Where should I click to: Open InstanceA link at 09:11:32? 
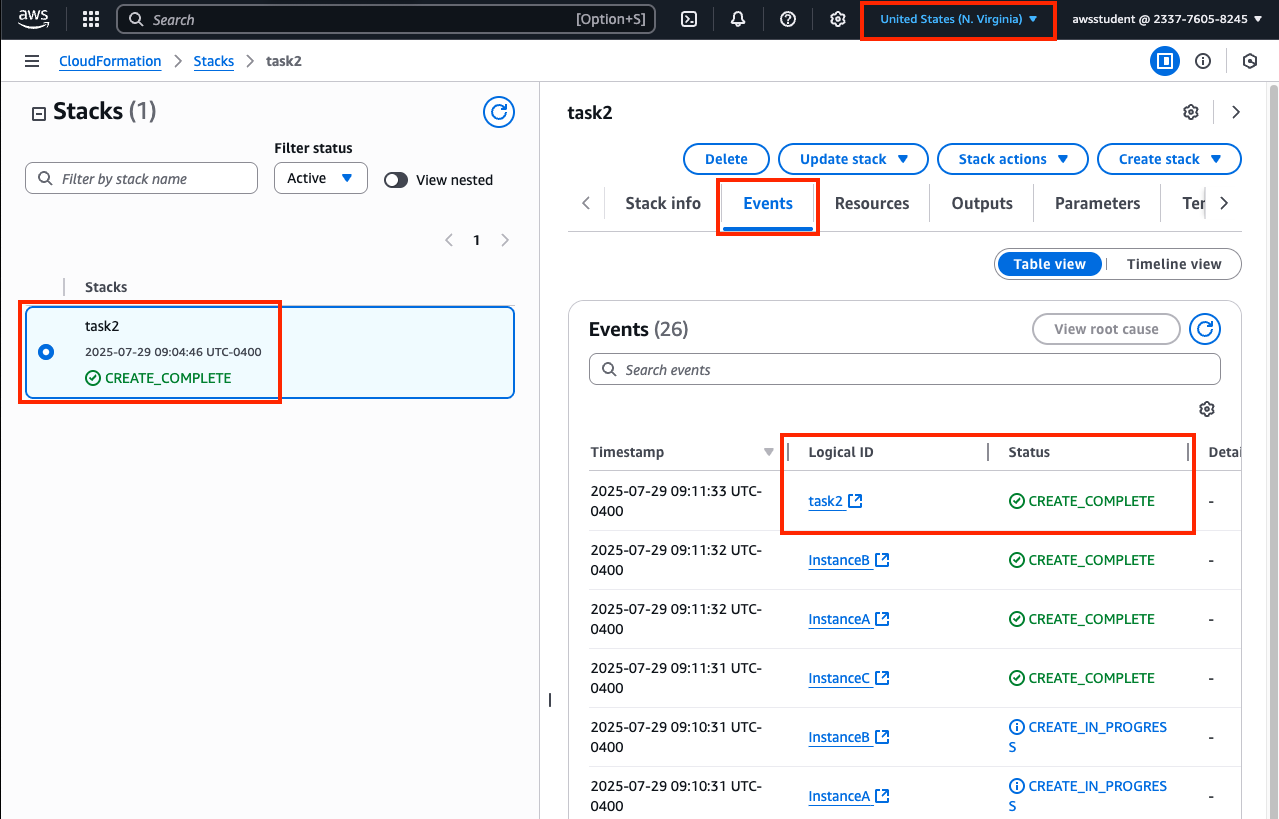pyautogui.click(x=839, y=619)
